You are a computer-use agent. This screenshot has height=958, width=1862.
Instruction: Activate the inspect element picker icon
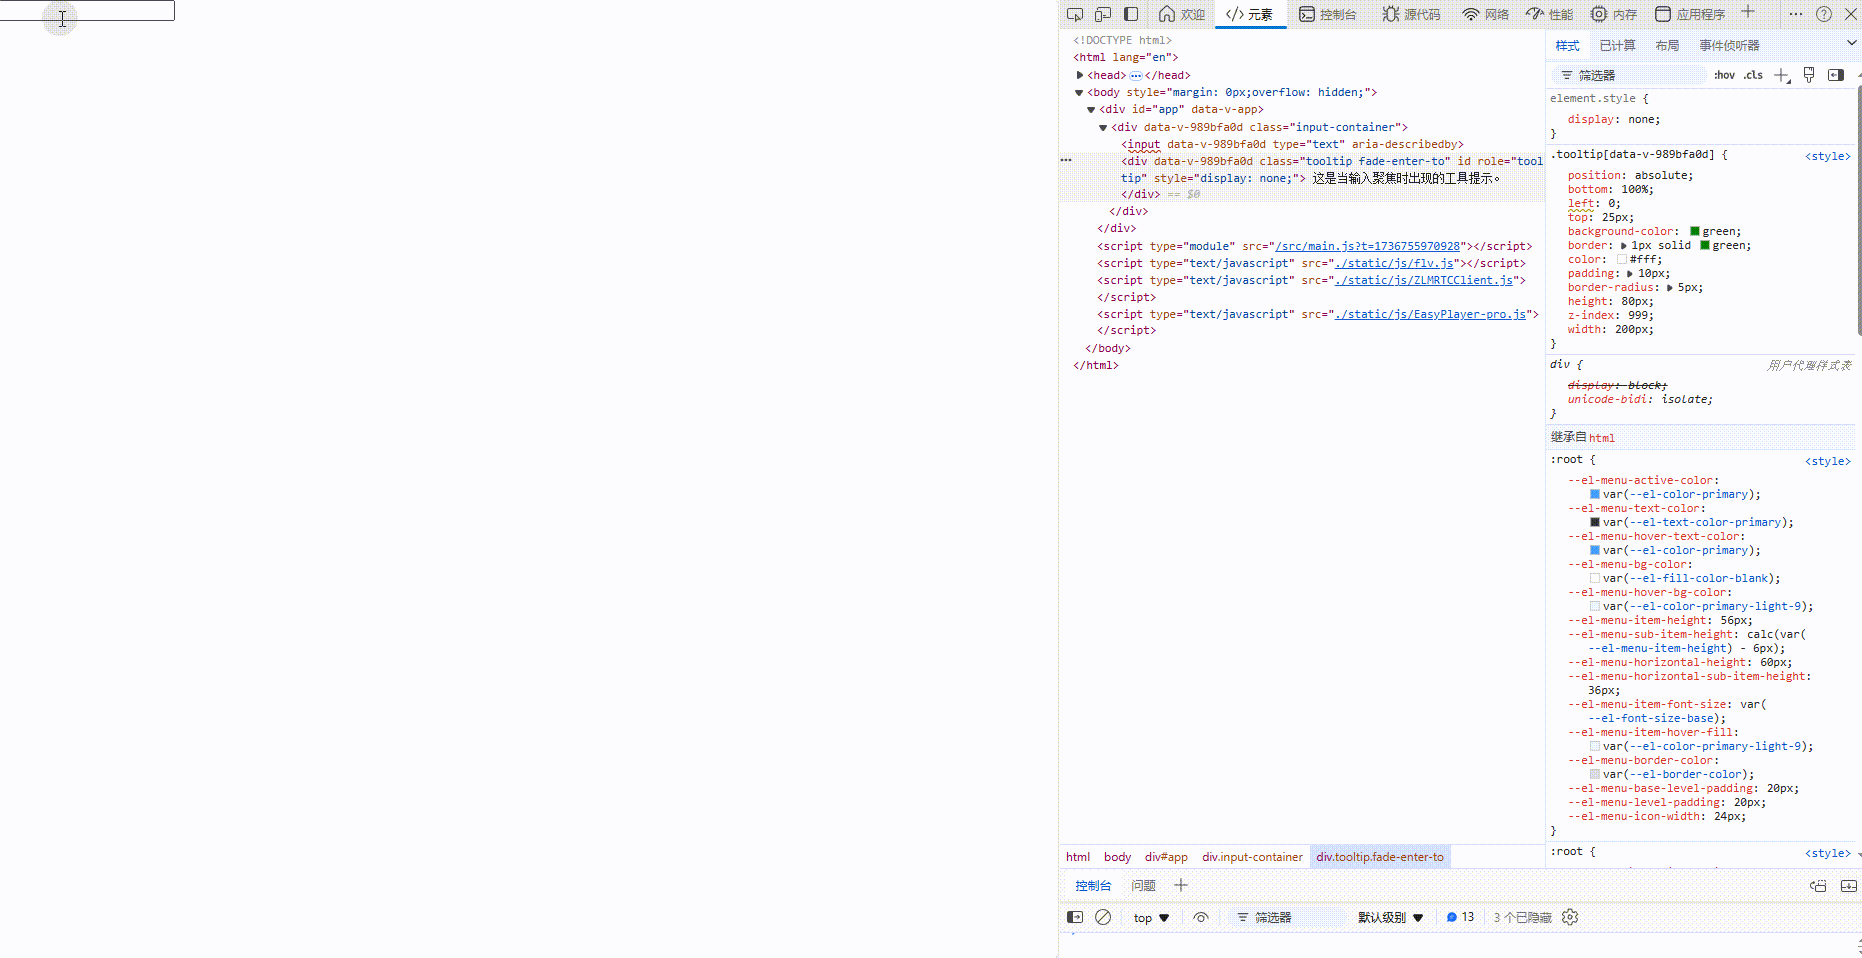[1075, 14]
